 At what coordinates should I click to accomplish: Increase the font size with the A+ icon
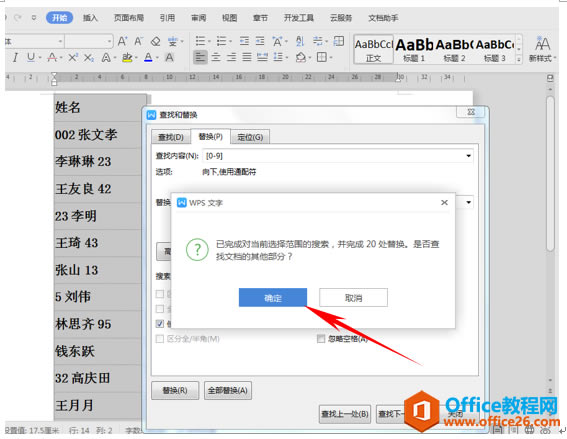coord(123,41)
